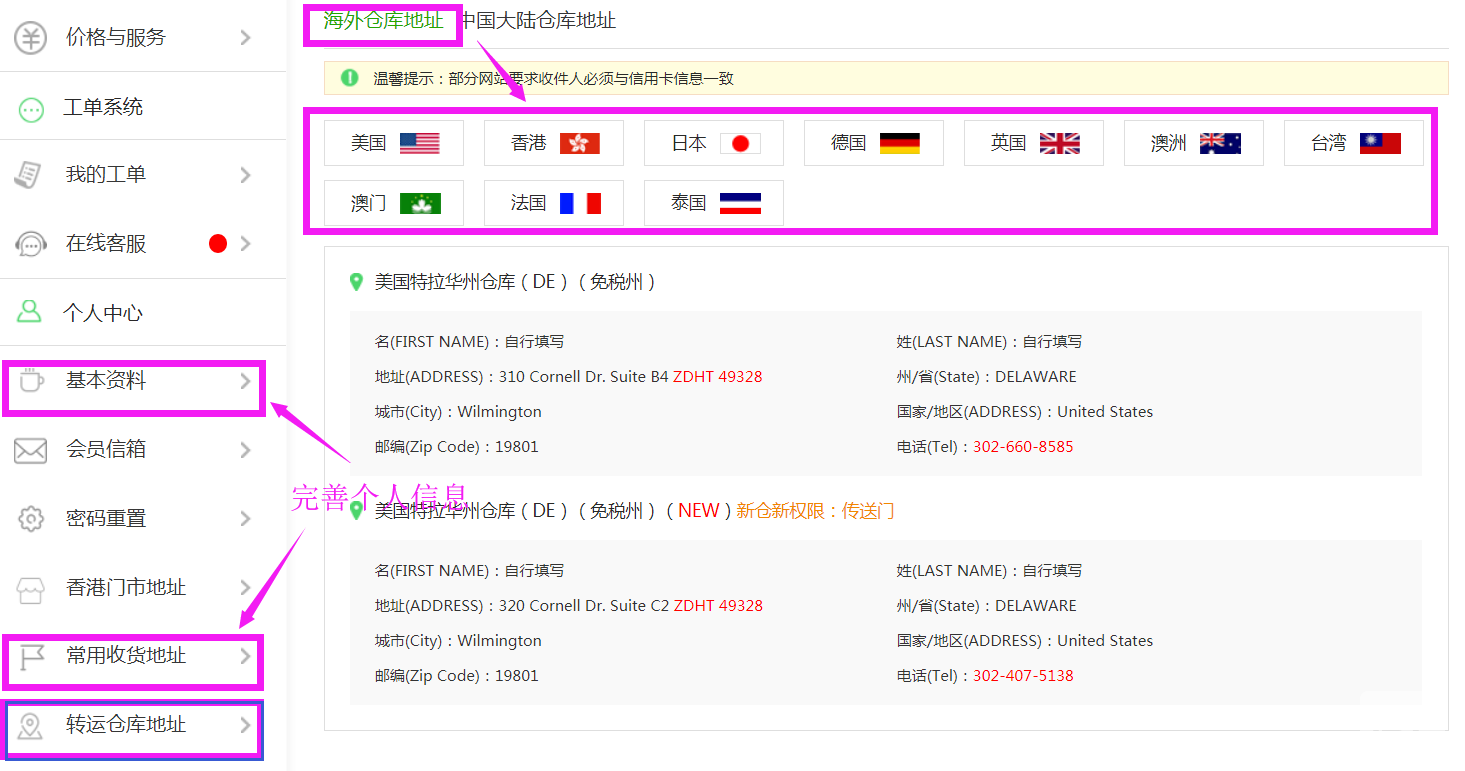
Task: Click the gear icon for 密码重置
Action: (31, 519)
